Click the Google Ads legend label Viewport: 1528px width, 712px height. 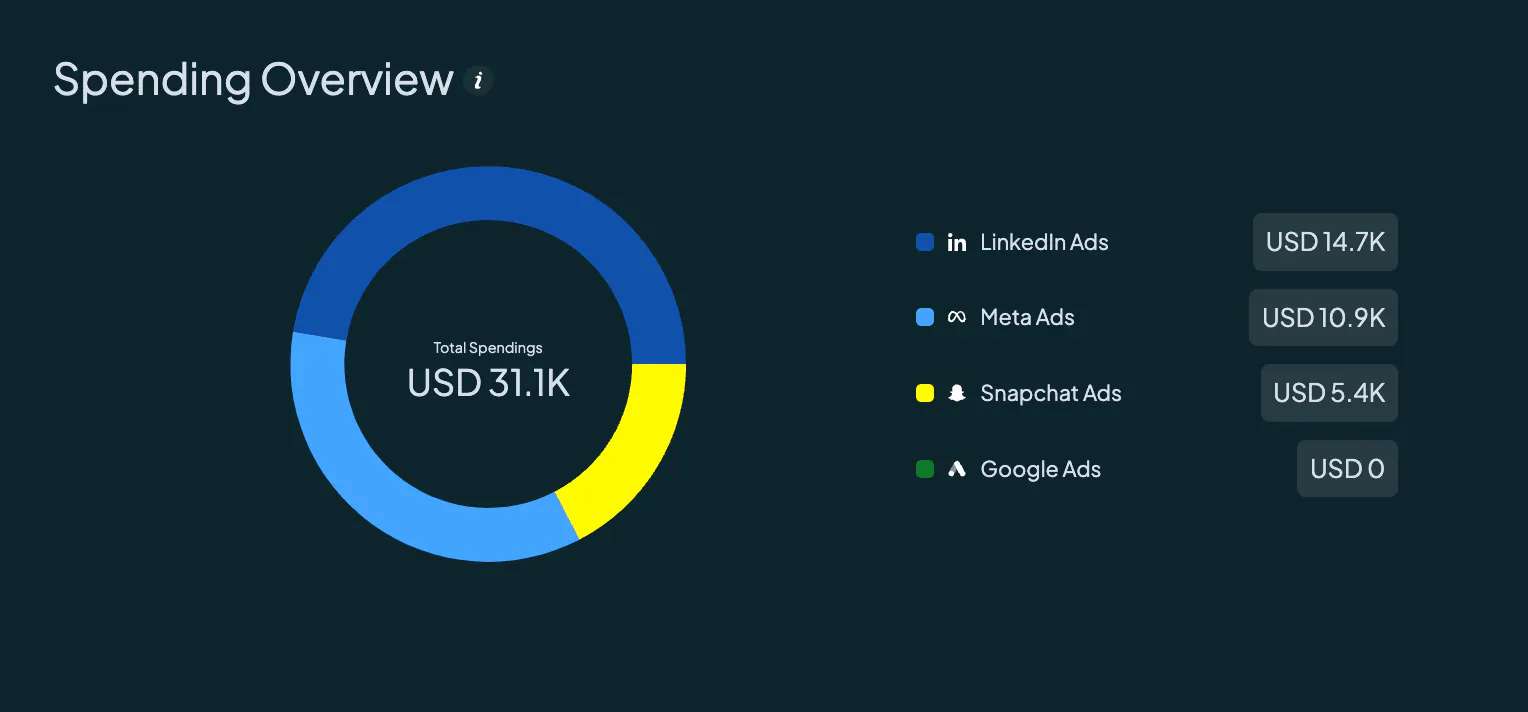point(1040,469)
